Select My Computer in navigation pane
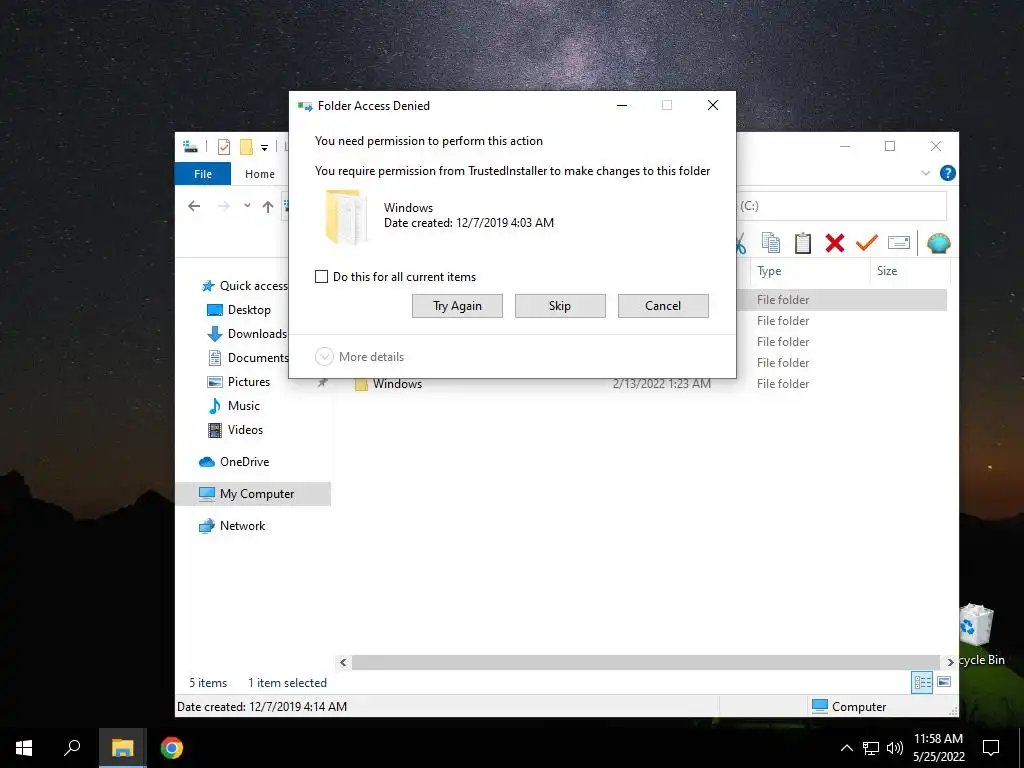1024x768 pixels. click(x=253, y=494)
